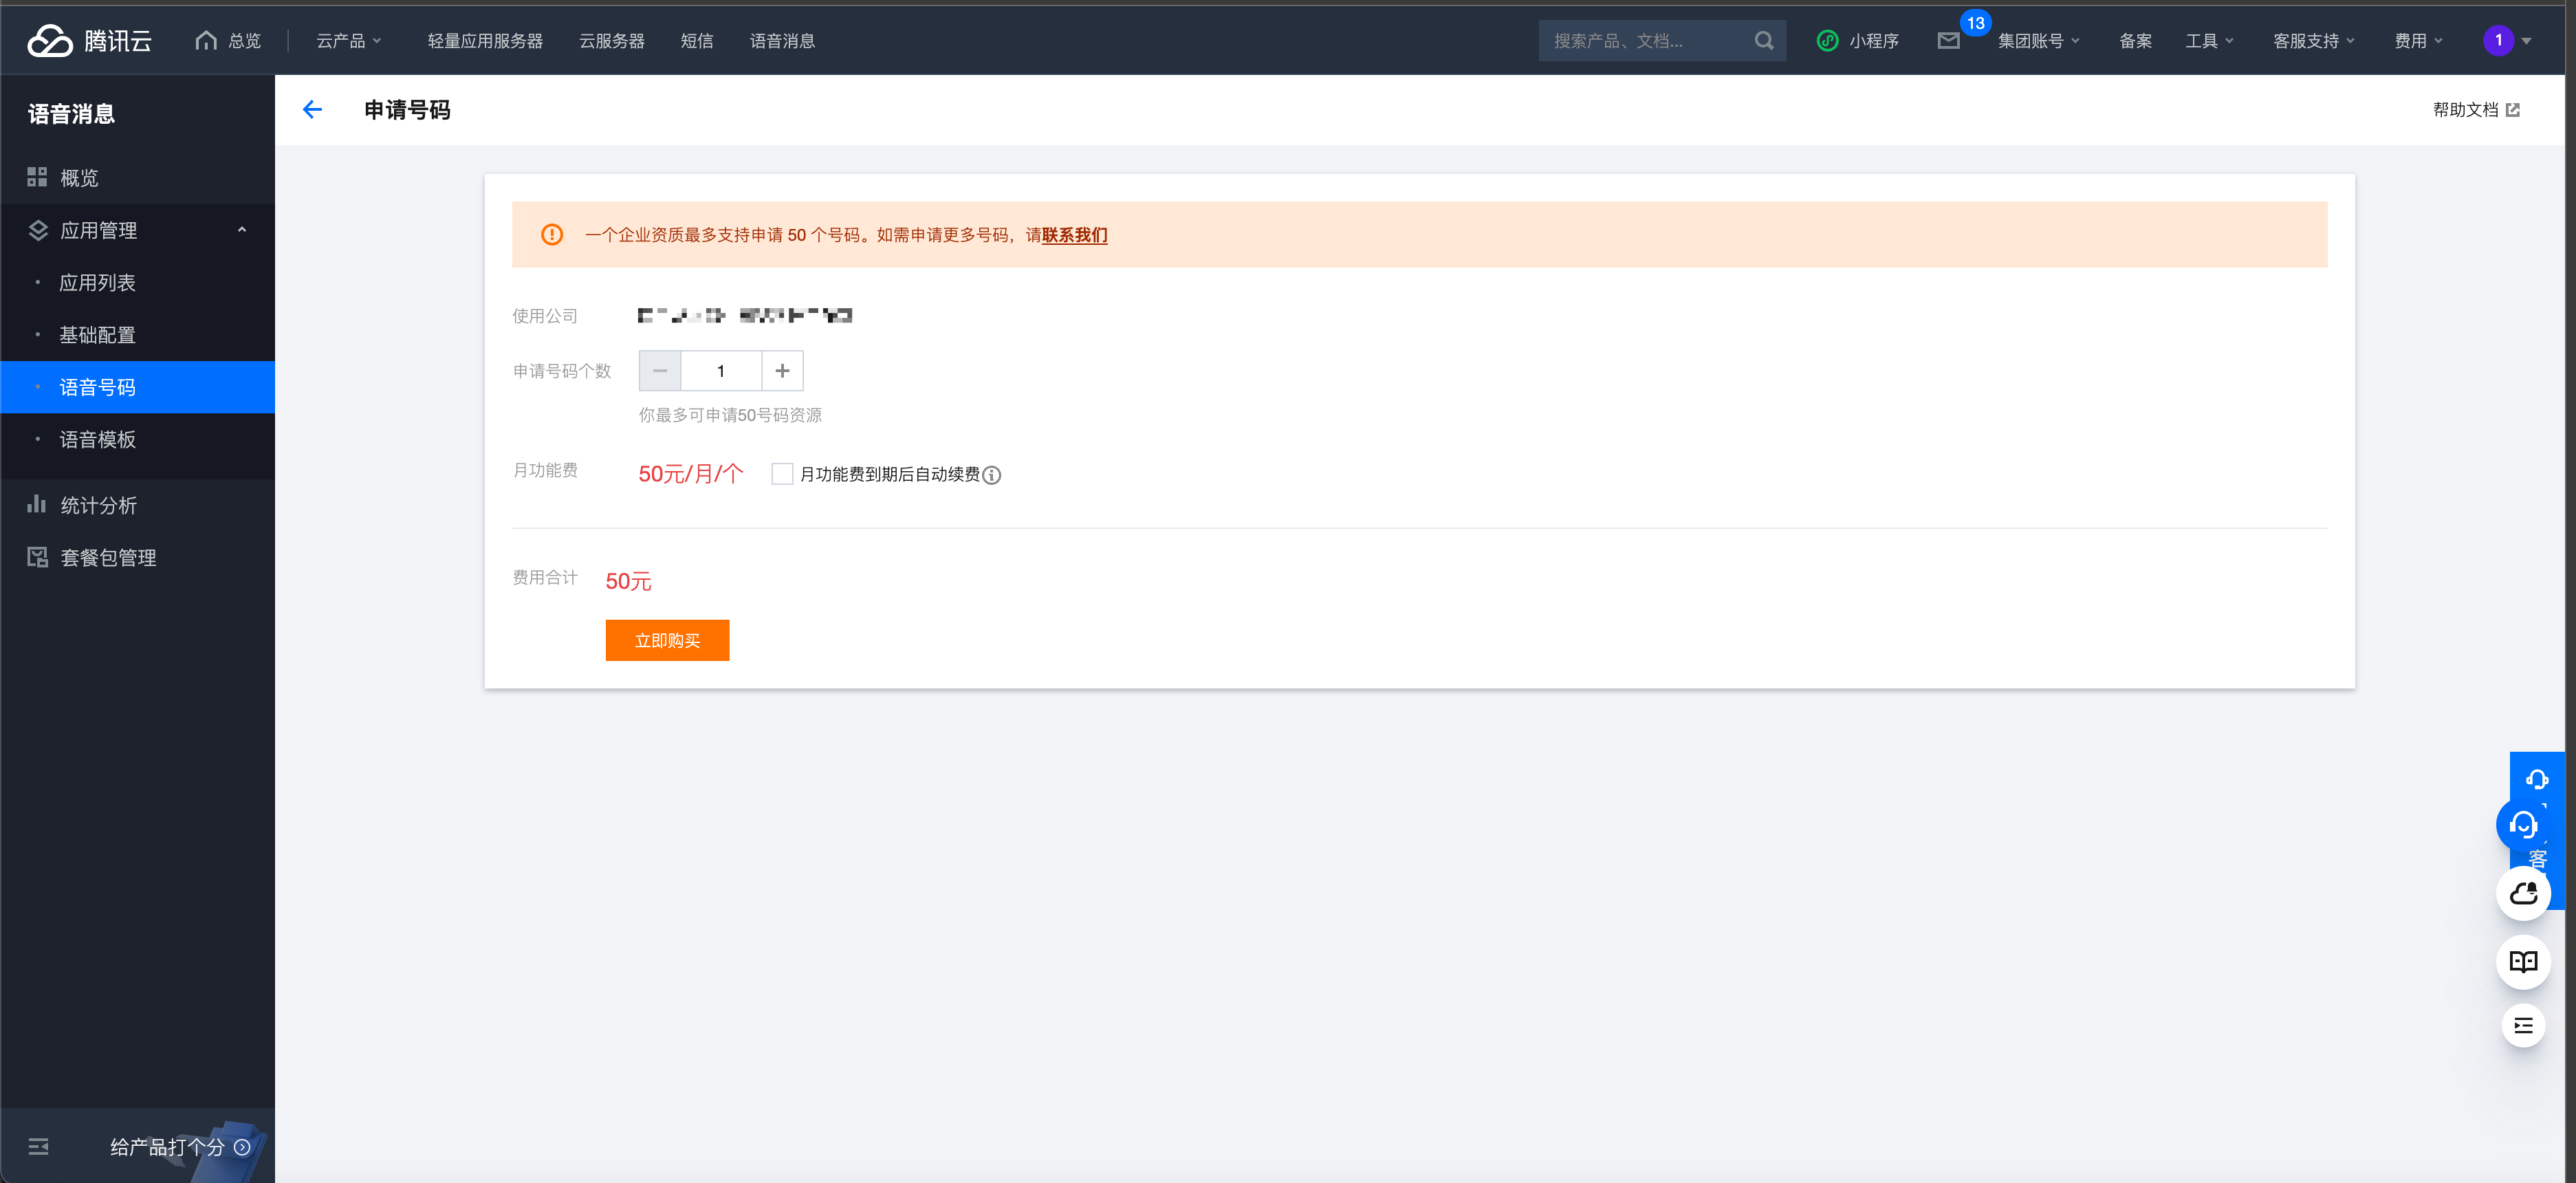Open the 工具 dropdown menu
2576x1183 pixels.
(x=2209, y=41)
